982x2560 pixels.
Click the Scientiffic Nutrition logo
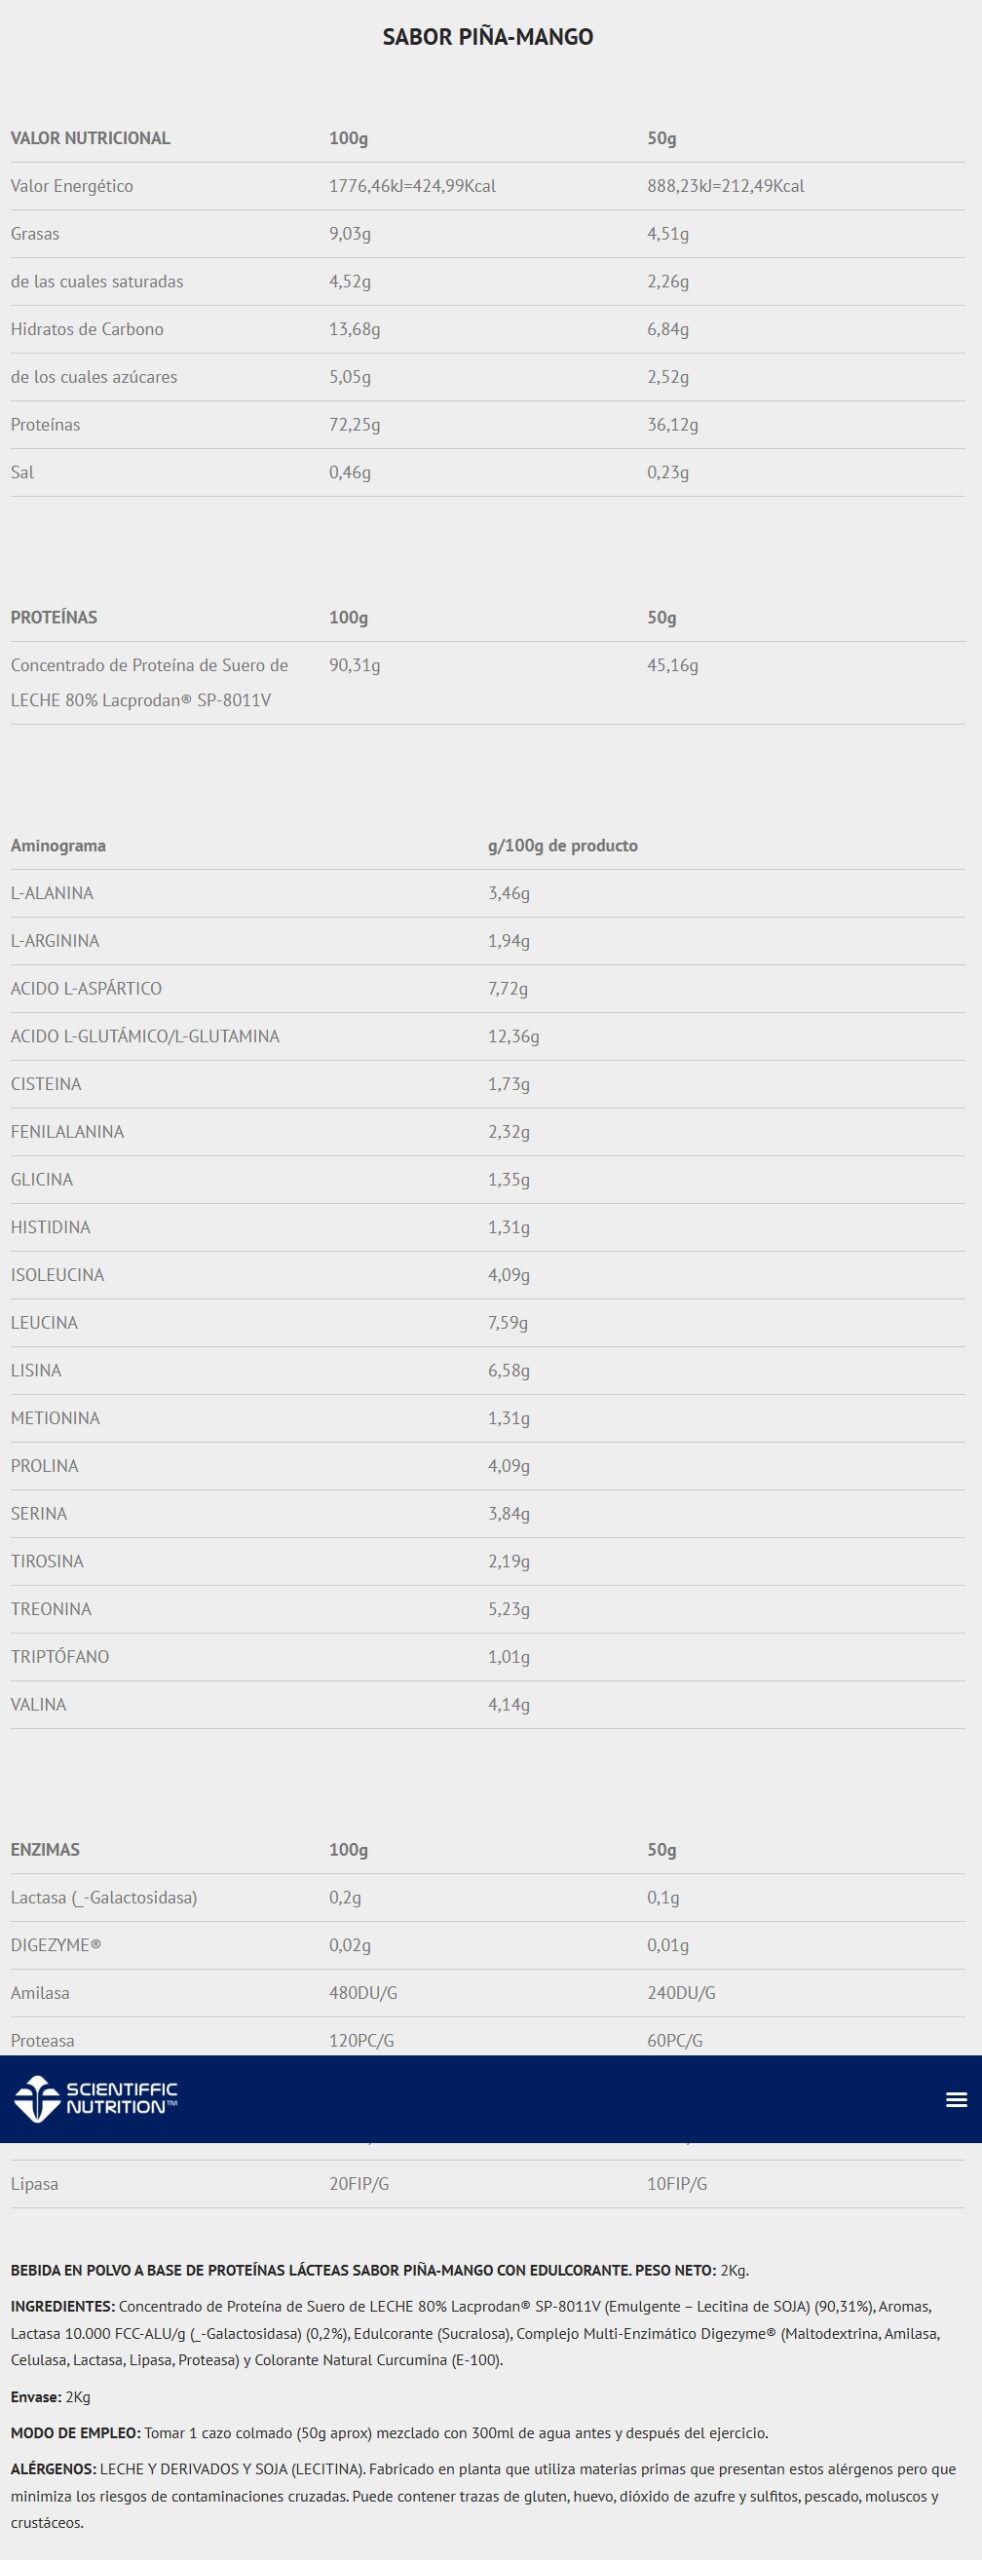[96, 2098]
